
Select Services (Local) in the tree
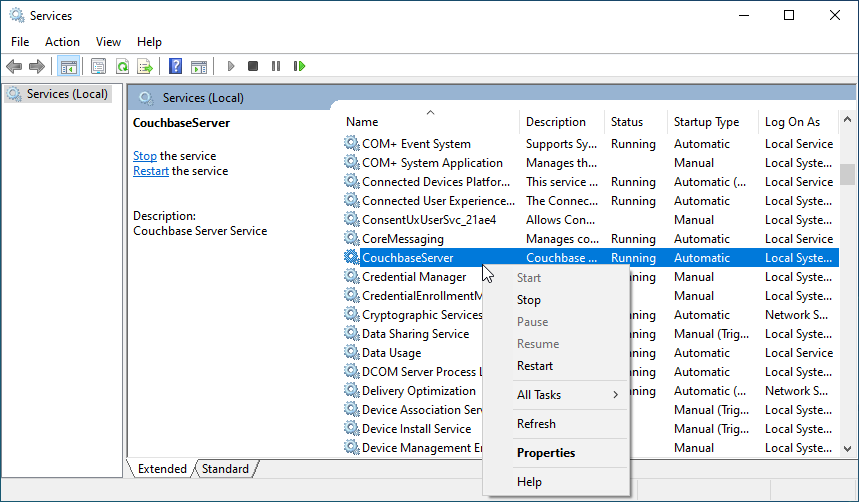tap(67, 94)
